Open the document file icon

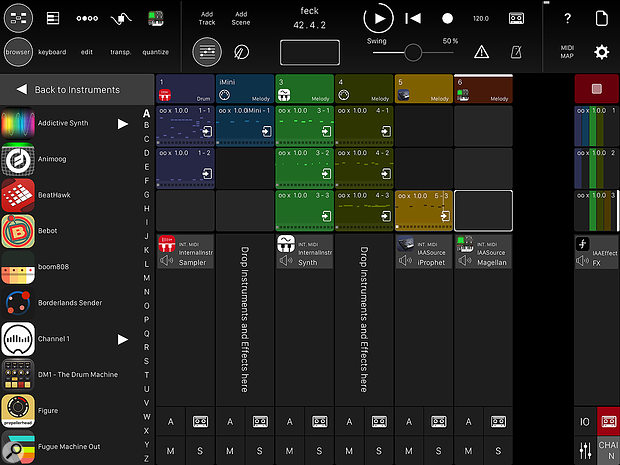click(x=601, y=18)
